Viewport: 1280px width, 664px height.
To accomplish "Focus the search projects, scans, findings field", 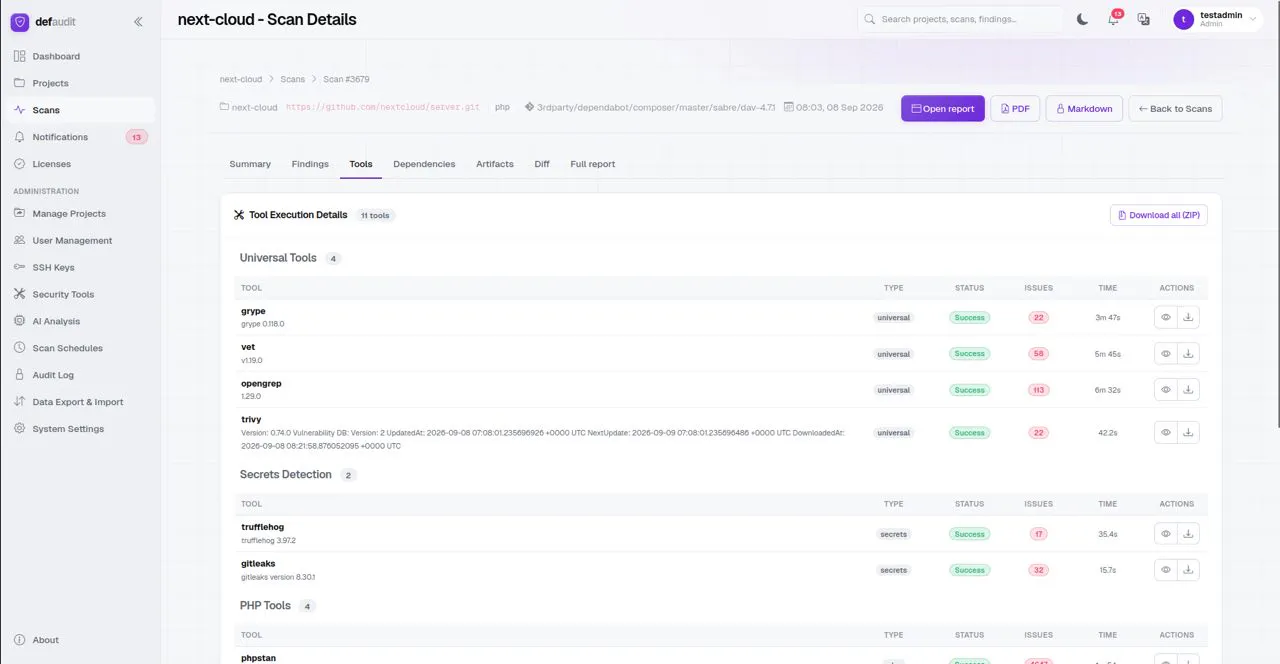I will (960, 19).
